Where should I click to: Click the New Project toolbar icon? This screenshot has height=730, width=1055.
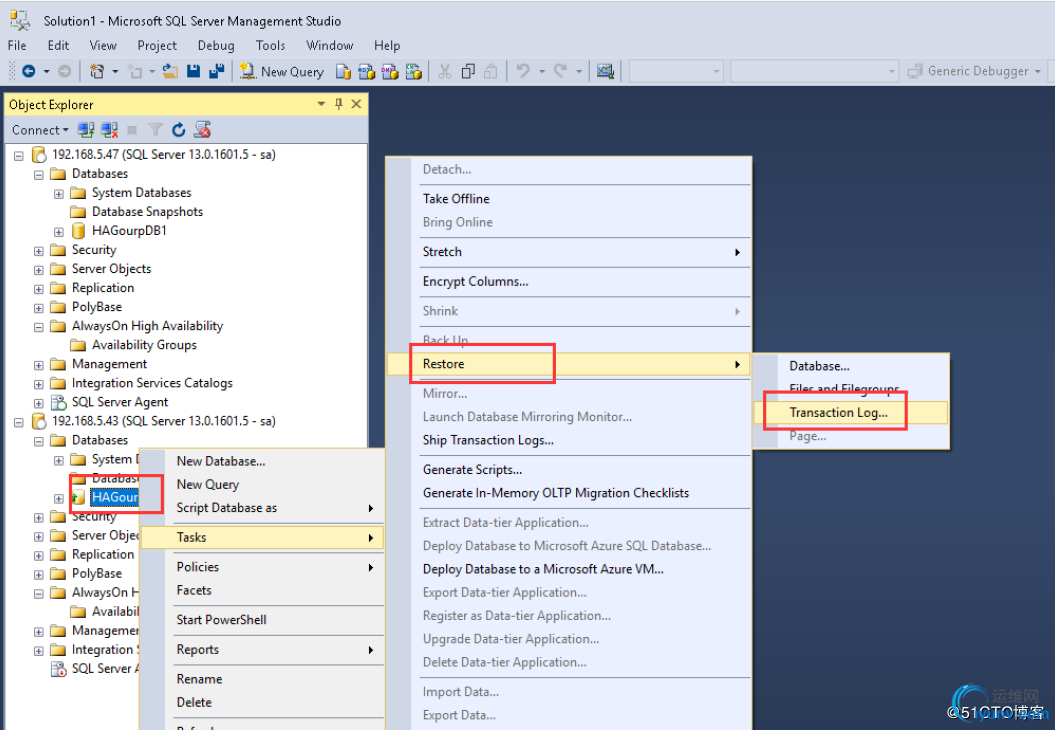point(97,71)
